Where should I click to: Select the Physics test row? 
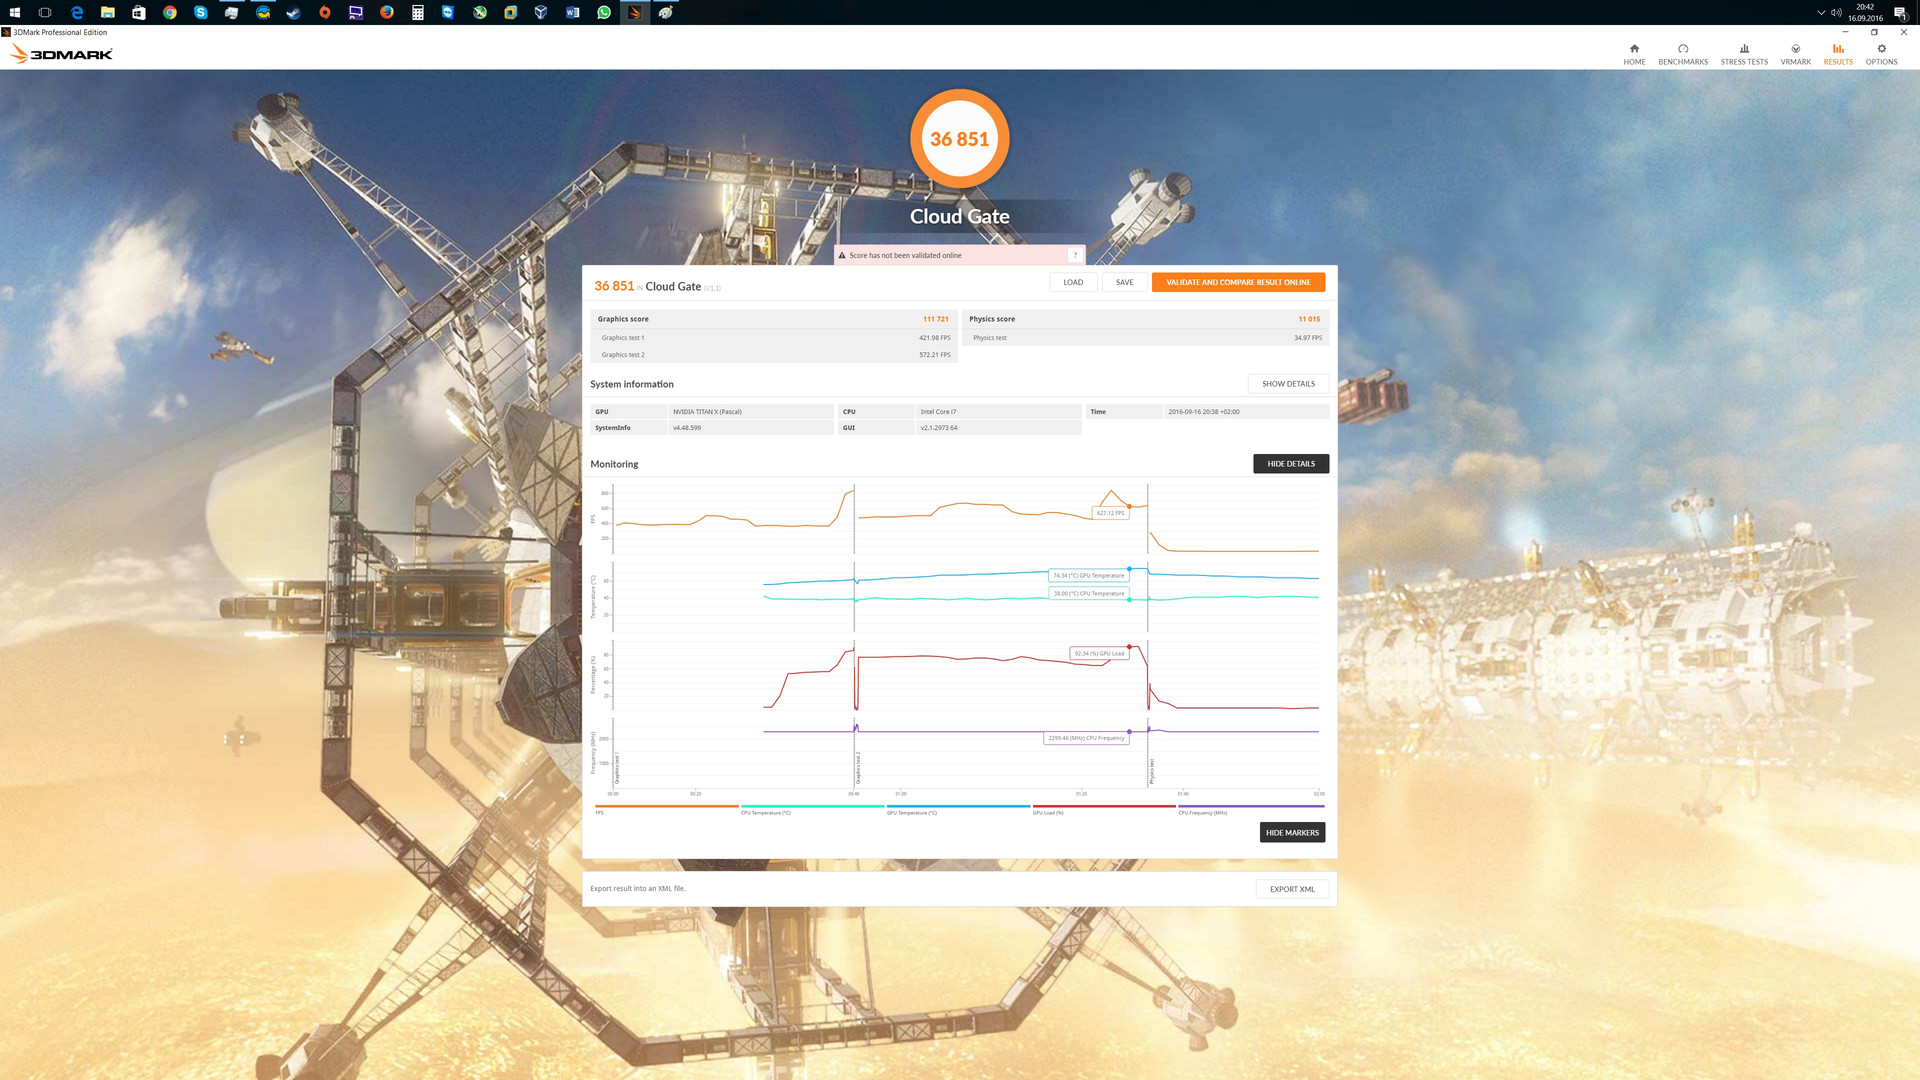coord(1146,338)
